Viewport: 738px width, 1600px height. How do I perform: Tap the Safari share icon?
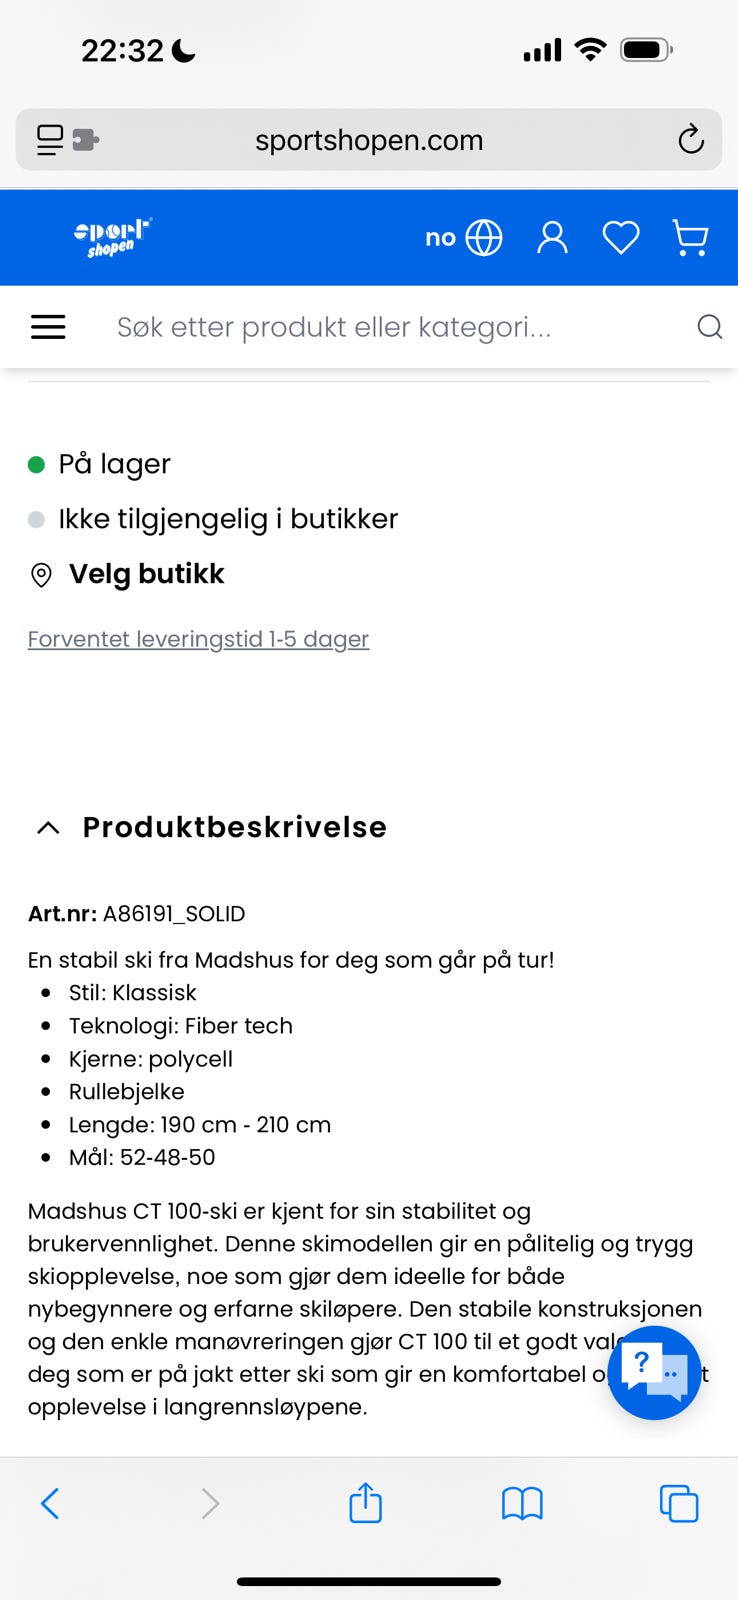[365, 1503]
